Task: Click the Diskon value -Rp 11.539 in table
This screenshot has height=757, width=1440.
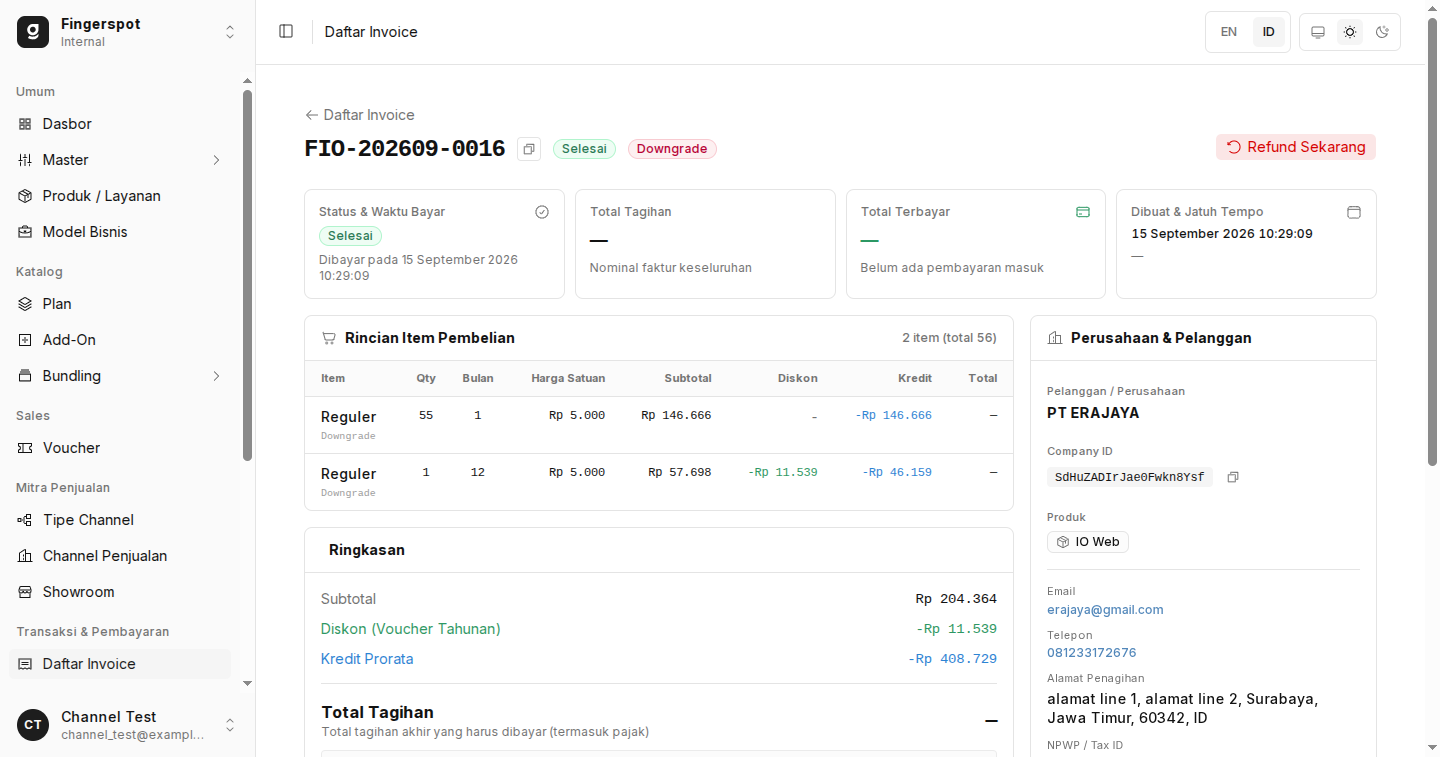Action: coord(783,472)
